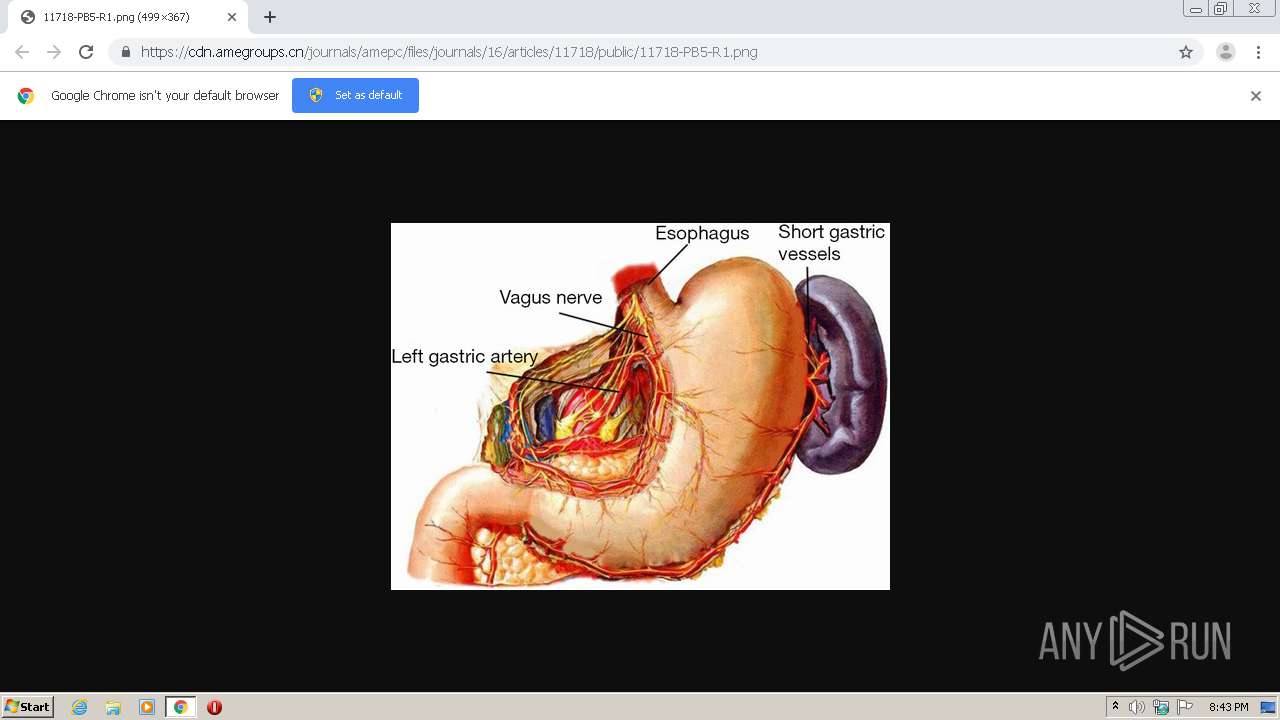Open the Chrome three-dot menu

click(x=1258, y=52)
